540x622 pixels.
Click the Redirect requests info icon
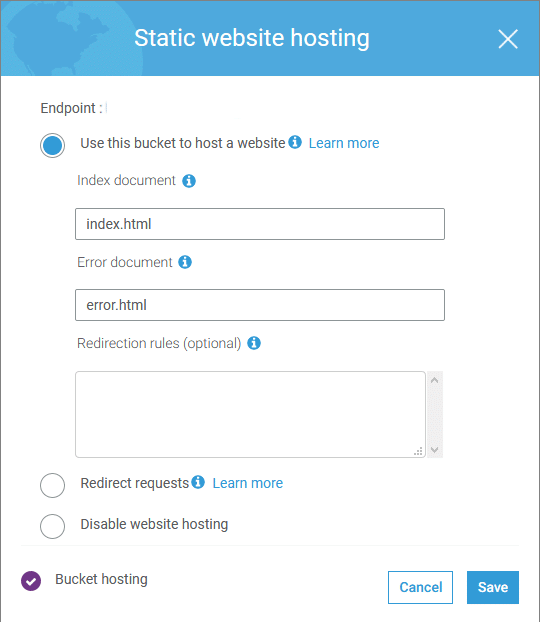198,482
